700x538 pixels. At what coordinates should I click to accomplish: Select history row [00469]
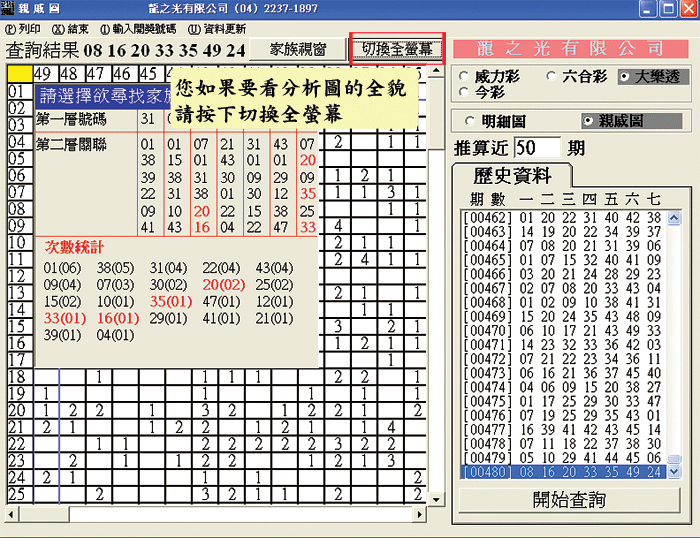(x=563, y=317)
